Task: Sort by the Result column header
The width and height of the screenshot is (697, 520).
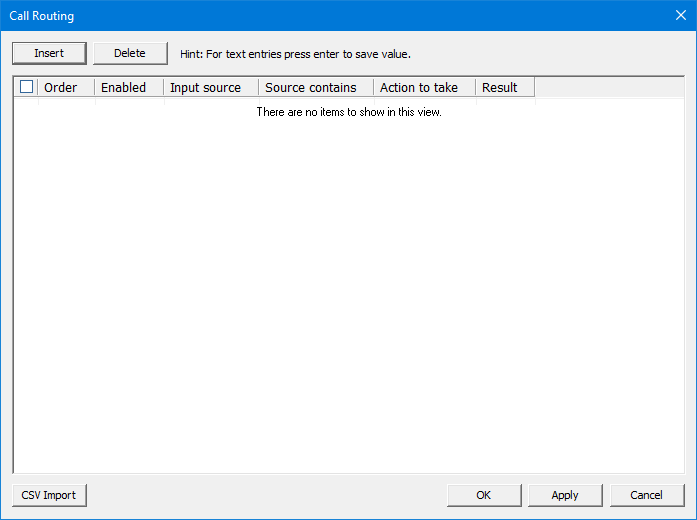Action: click(500, 87)
